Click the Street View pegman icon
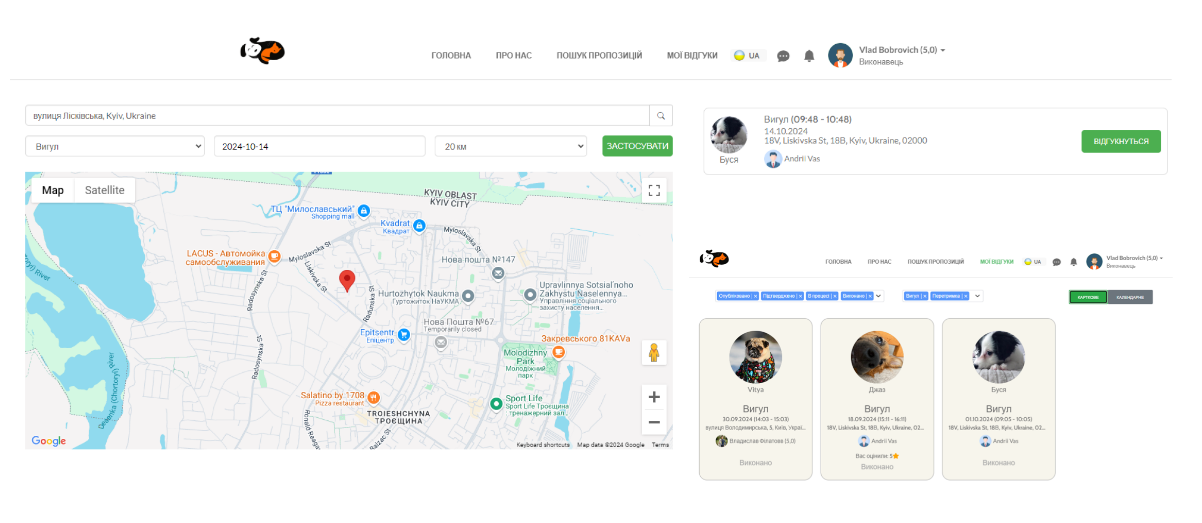Screen dimensions: 1202x523 (x=654, y=353)
